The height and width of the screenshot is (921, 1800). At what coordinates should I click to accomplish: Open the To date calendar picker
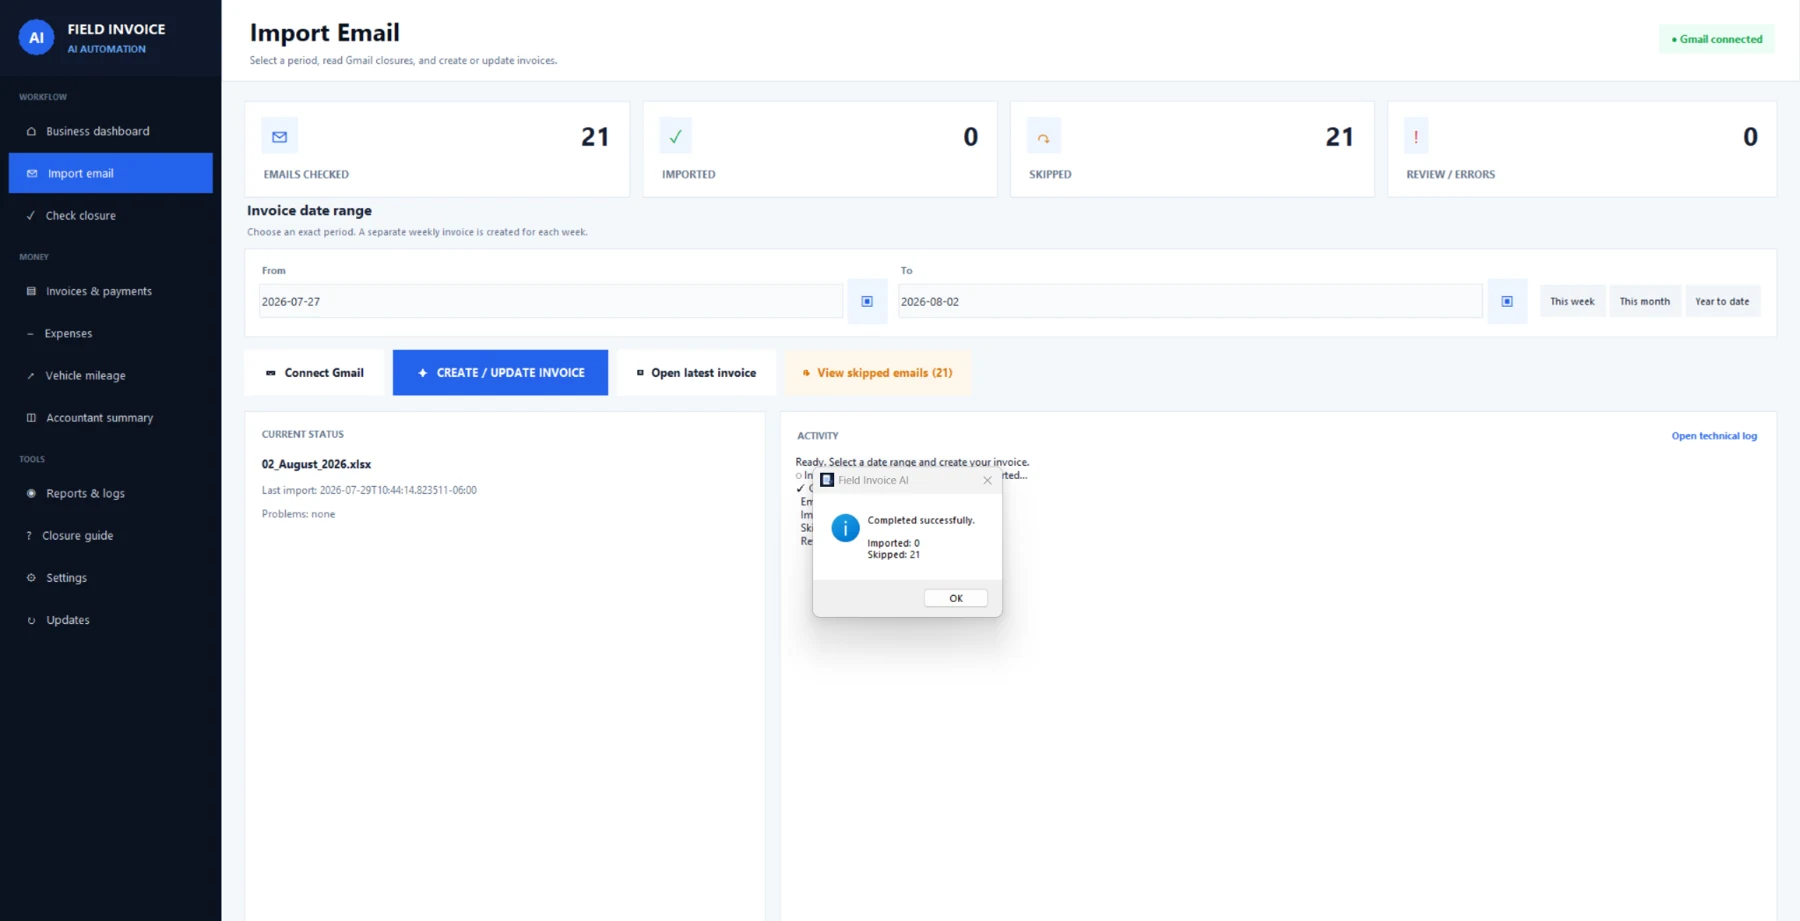click(x=1507, y=301)
